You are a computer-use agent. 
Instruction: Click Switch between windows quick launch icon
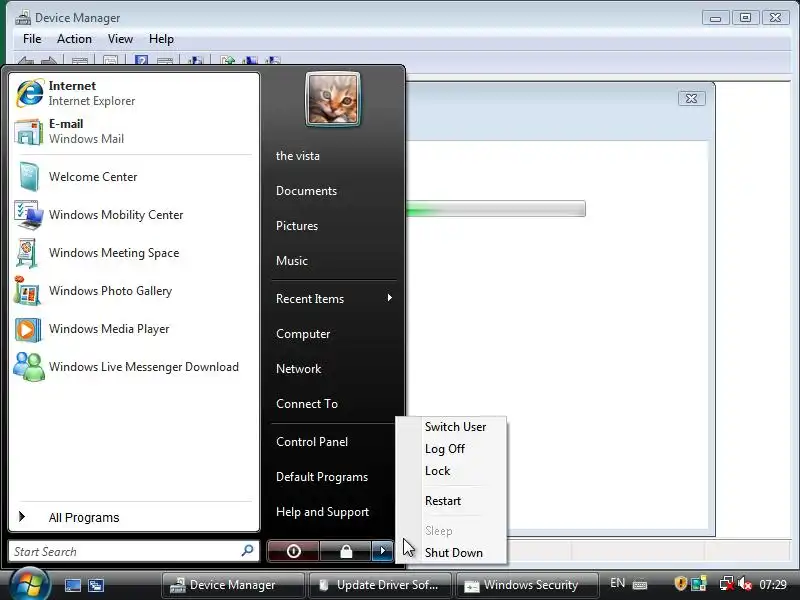click(x=95, y=585)
